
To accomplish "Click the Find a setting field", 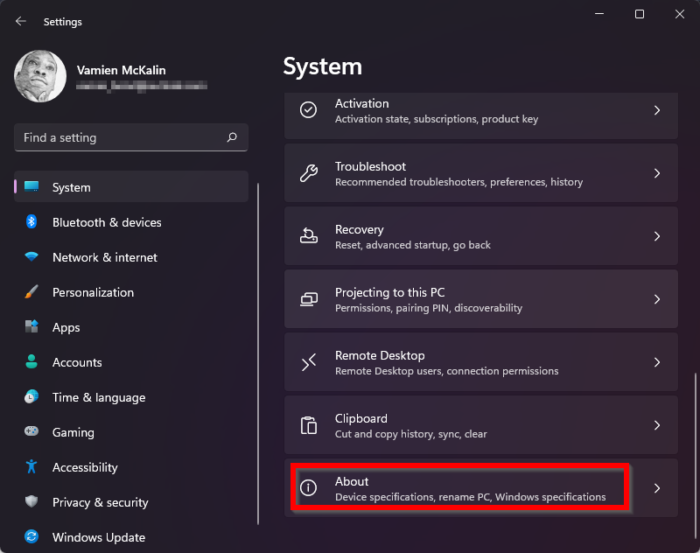I will [x=120, y=137].
